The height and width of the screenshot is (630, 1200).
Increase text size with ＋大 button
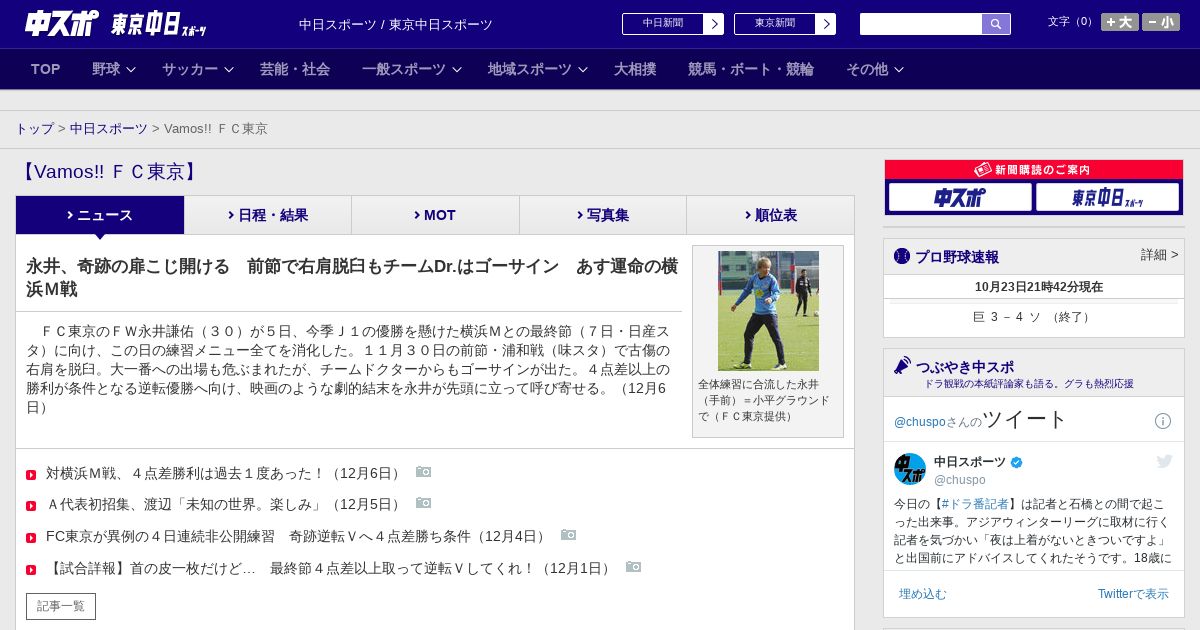[1120, 22]
